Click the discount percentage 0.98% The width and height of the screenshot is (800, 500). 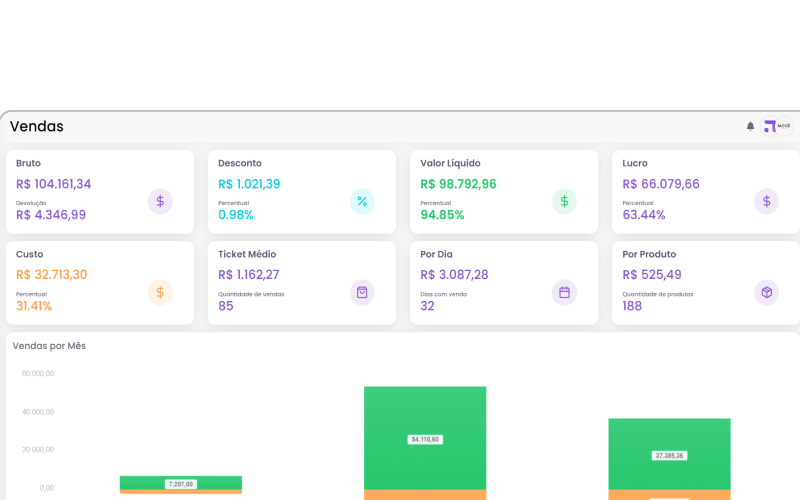point(236,215)
